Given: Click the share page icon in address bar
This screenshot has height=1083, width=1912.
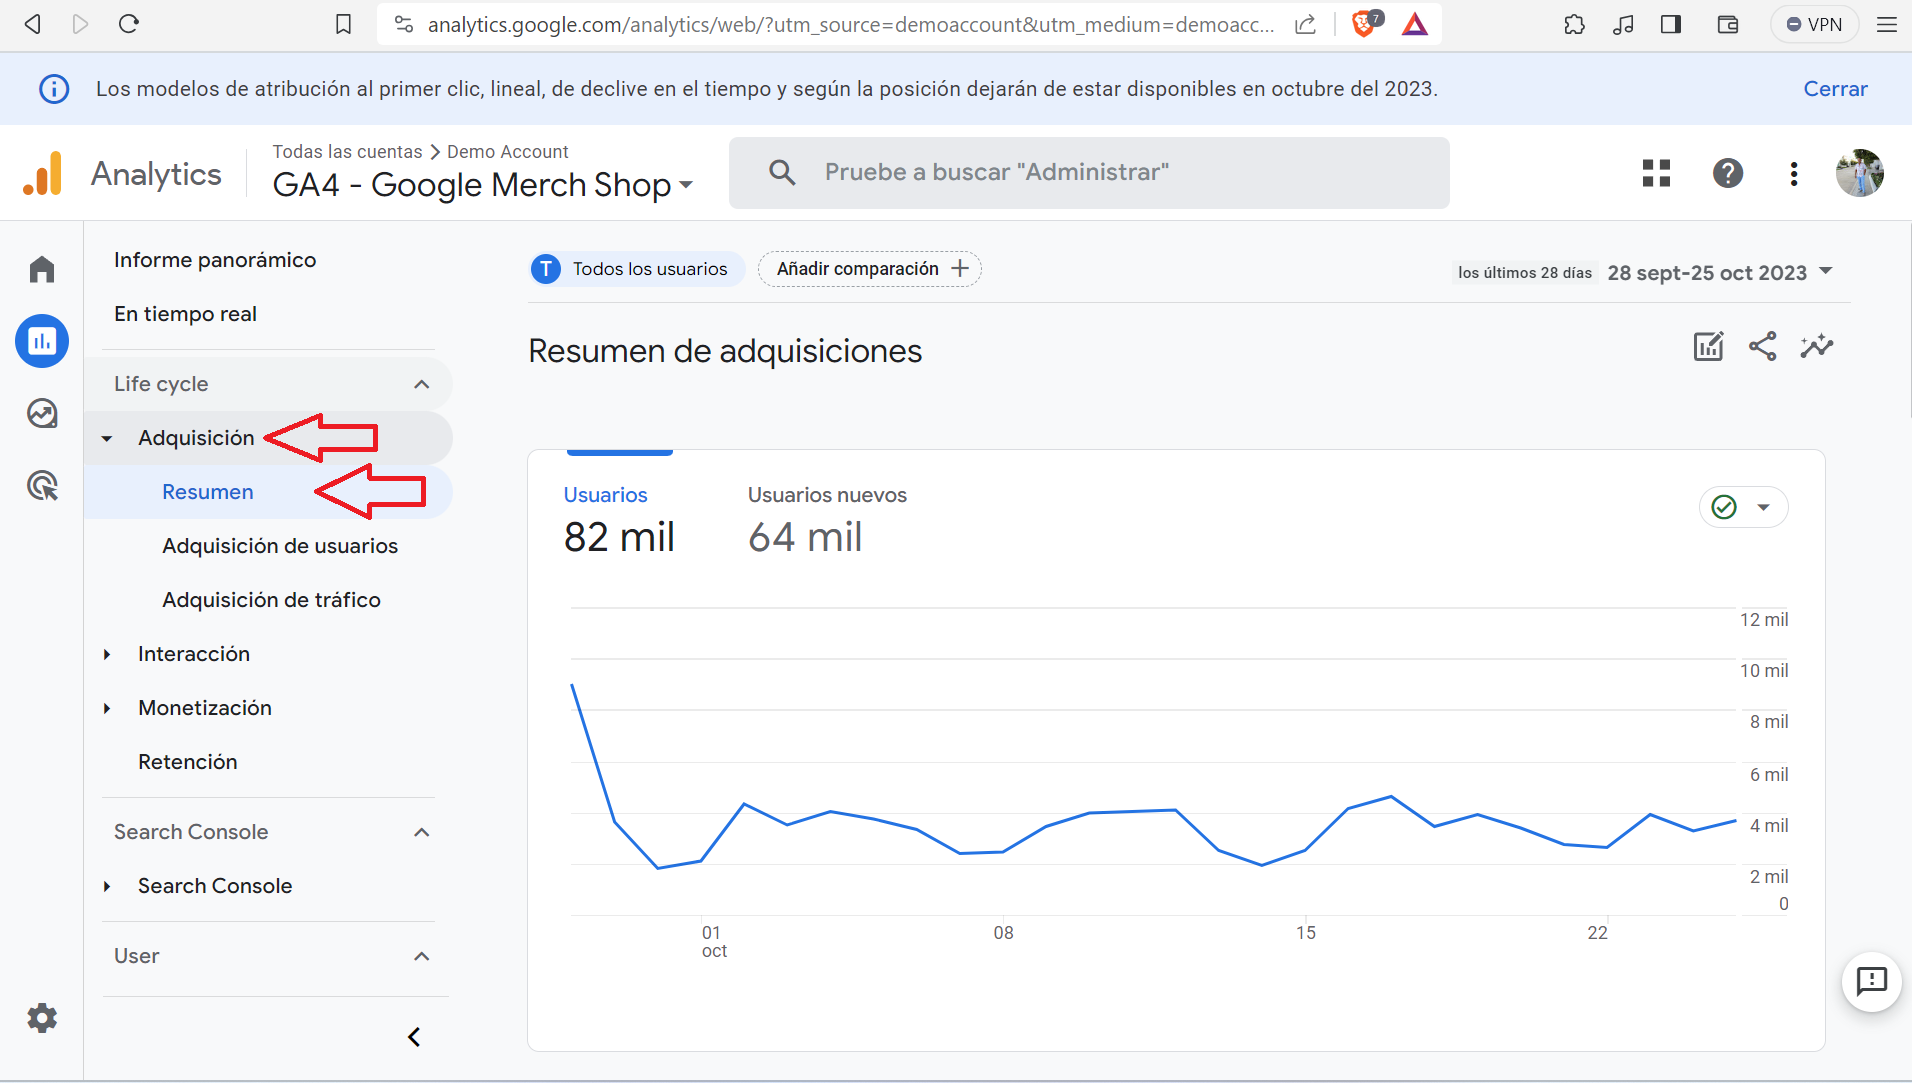Looking at the screenshot, I should (x=1305, y=24).
